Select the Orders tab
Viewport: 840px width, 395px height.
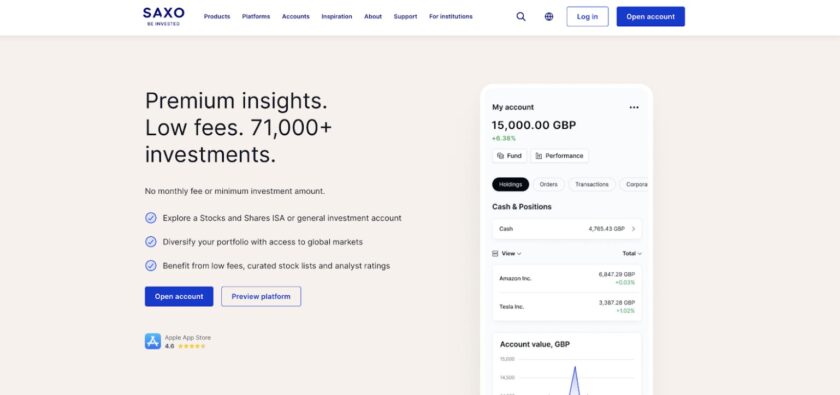point(549,184)
